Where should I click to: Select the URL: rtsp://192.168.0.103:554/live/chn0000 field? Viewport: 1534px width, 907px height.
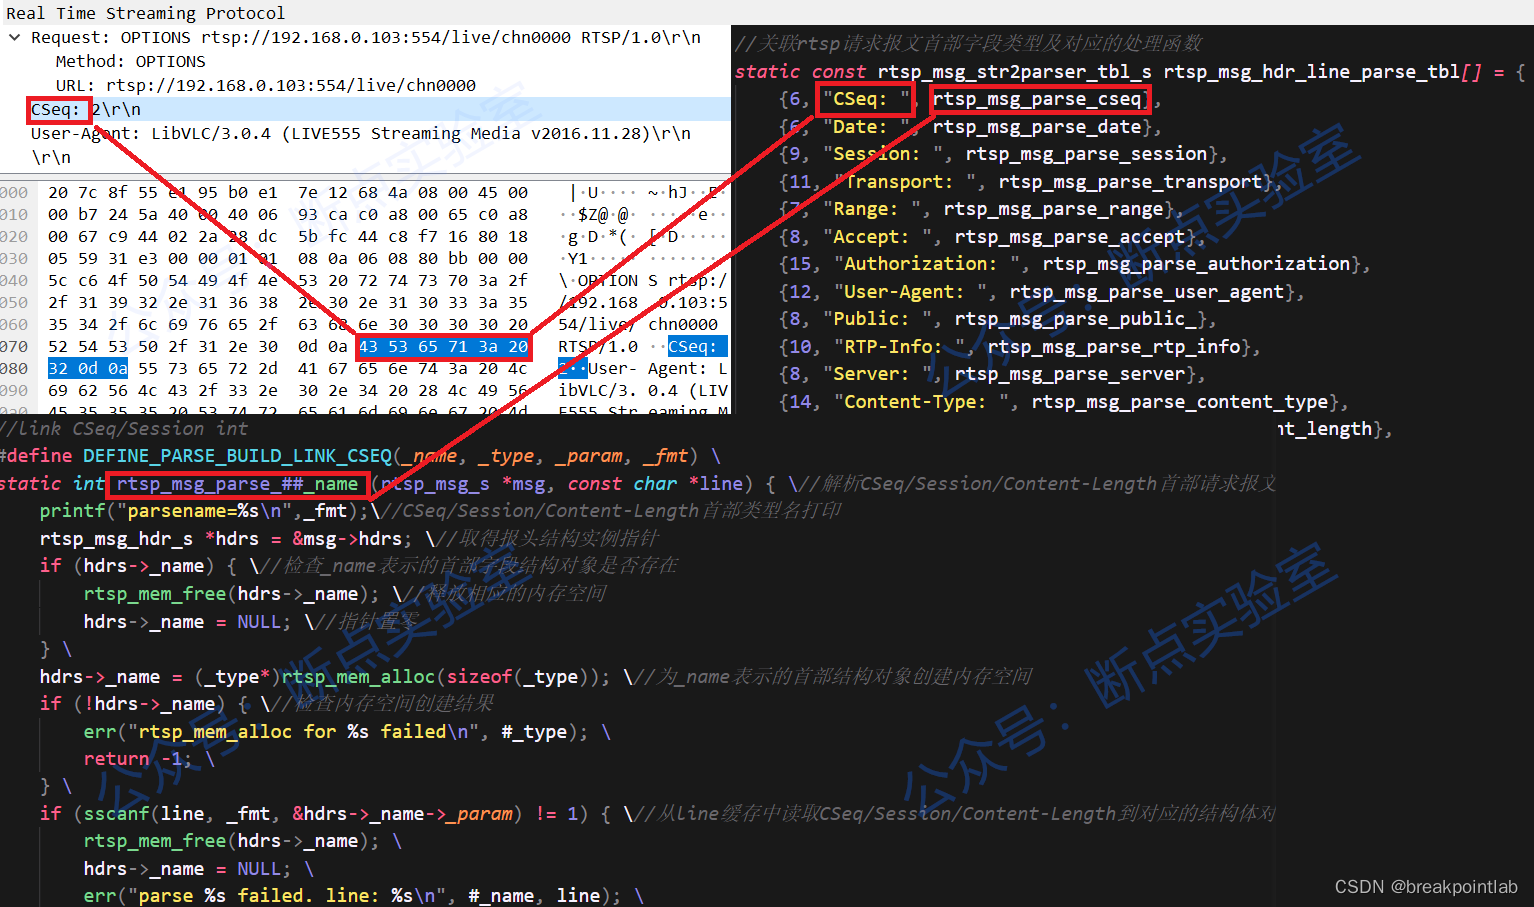point(266,85)
